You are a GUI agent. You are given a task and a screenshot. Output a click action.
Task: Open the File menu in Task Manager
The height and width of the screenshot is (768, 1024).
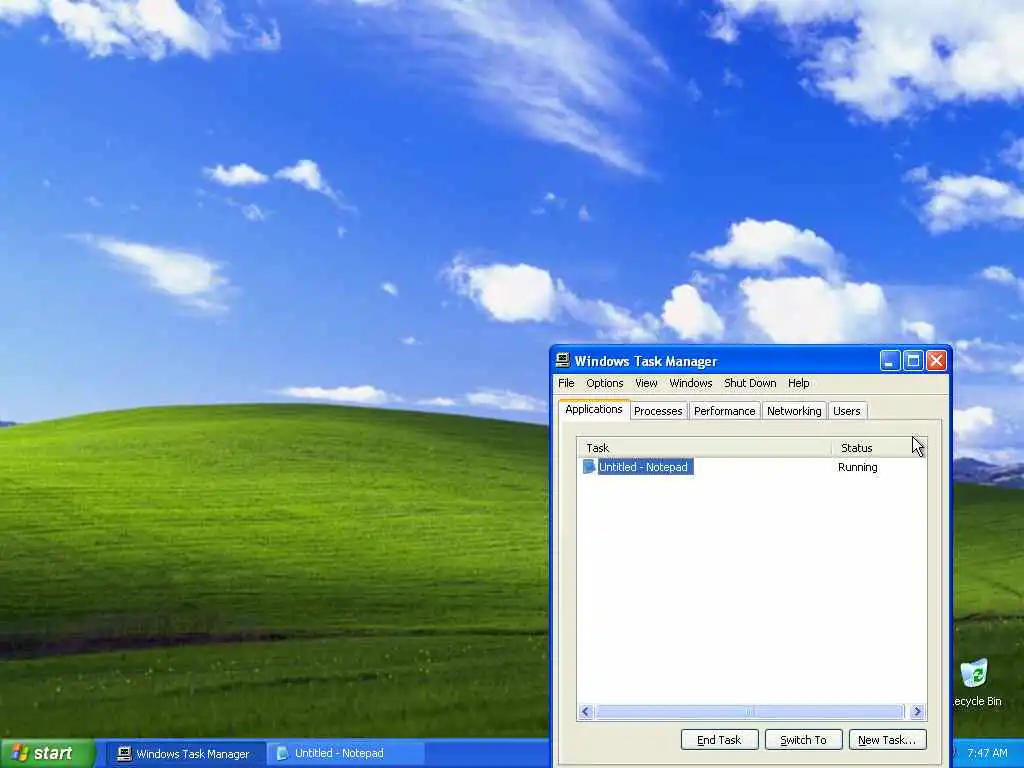pyautogui.click(x=566, y=383)
